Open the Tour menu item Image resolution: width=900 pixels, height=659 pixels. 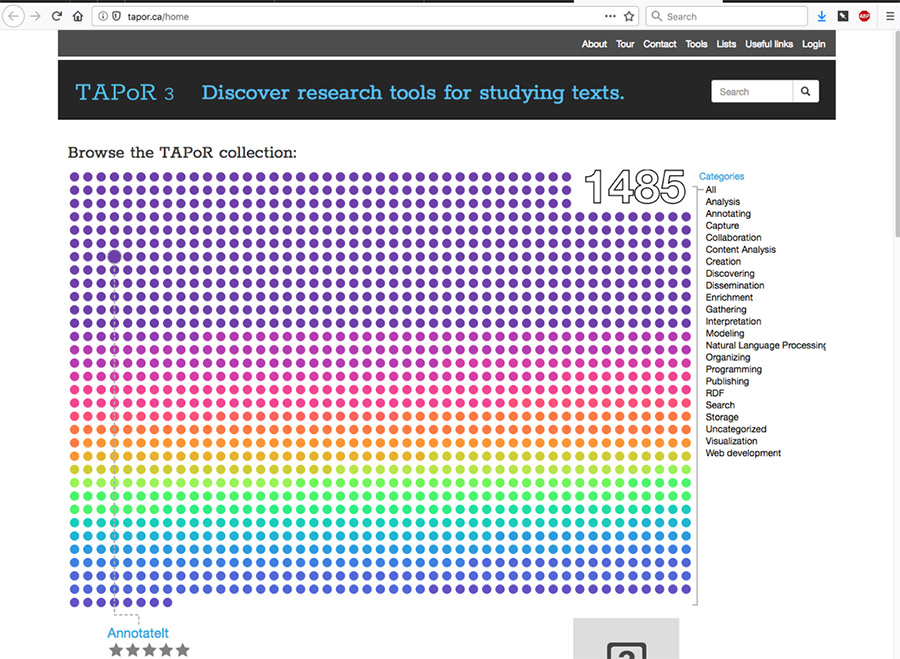625,44
